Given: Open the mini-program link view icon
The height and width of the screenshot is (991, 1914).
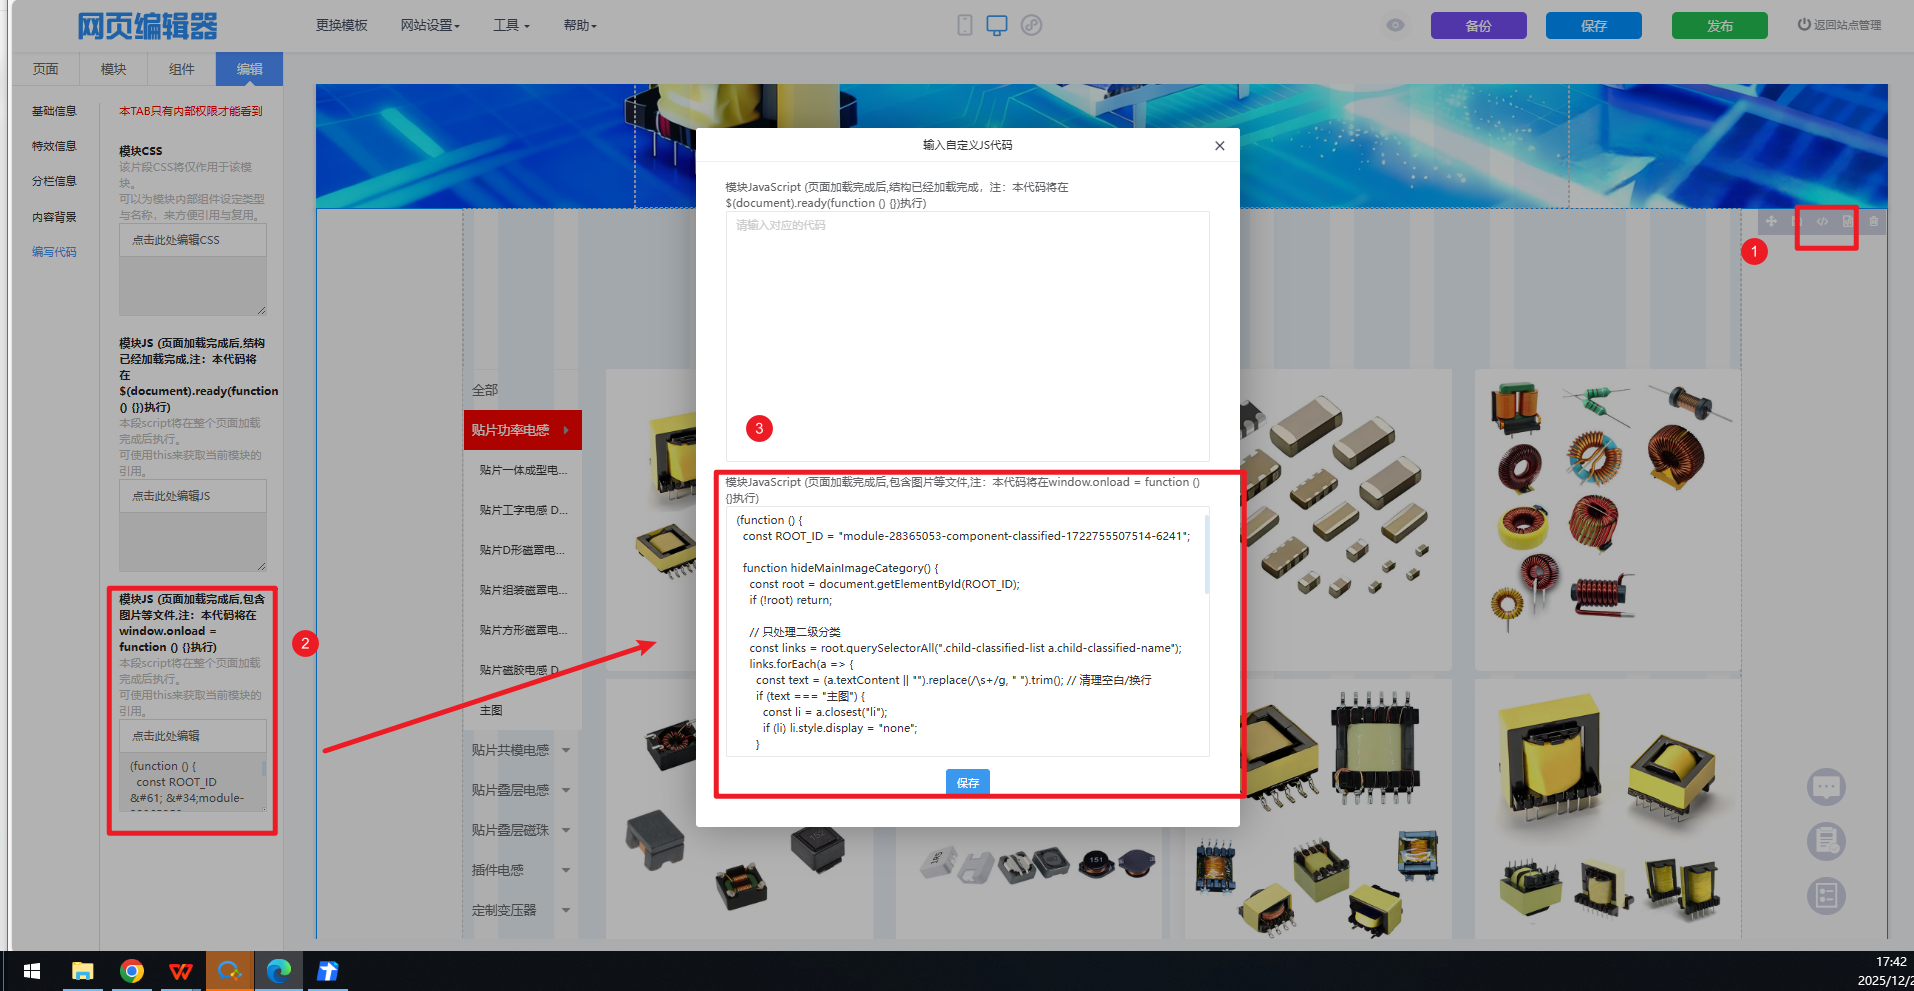Looking at the screenshot, I should point(1031,25).
